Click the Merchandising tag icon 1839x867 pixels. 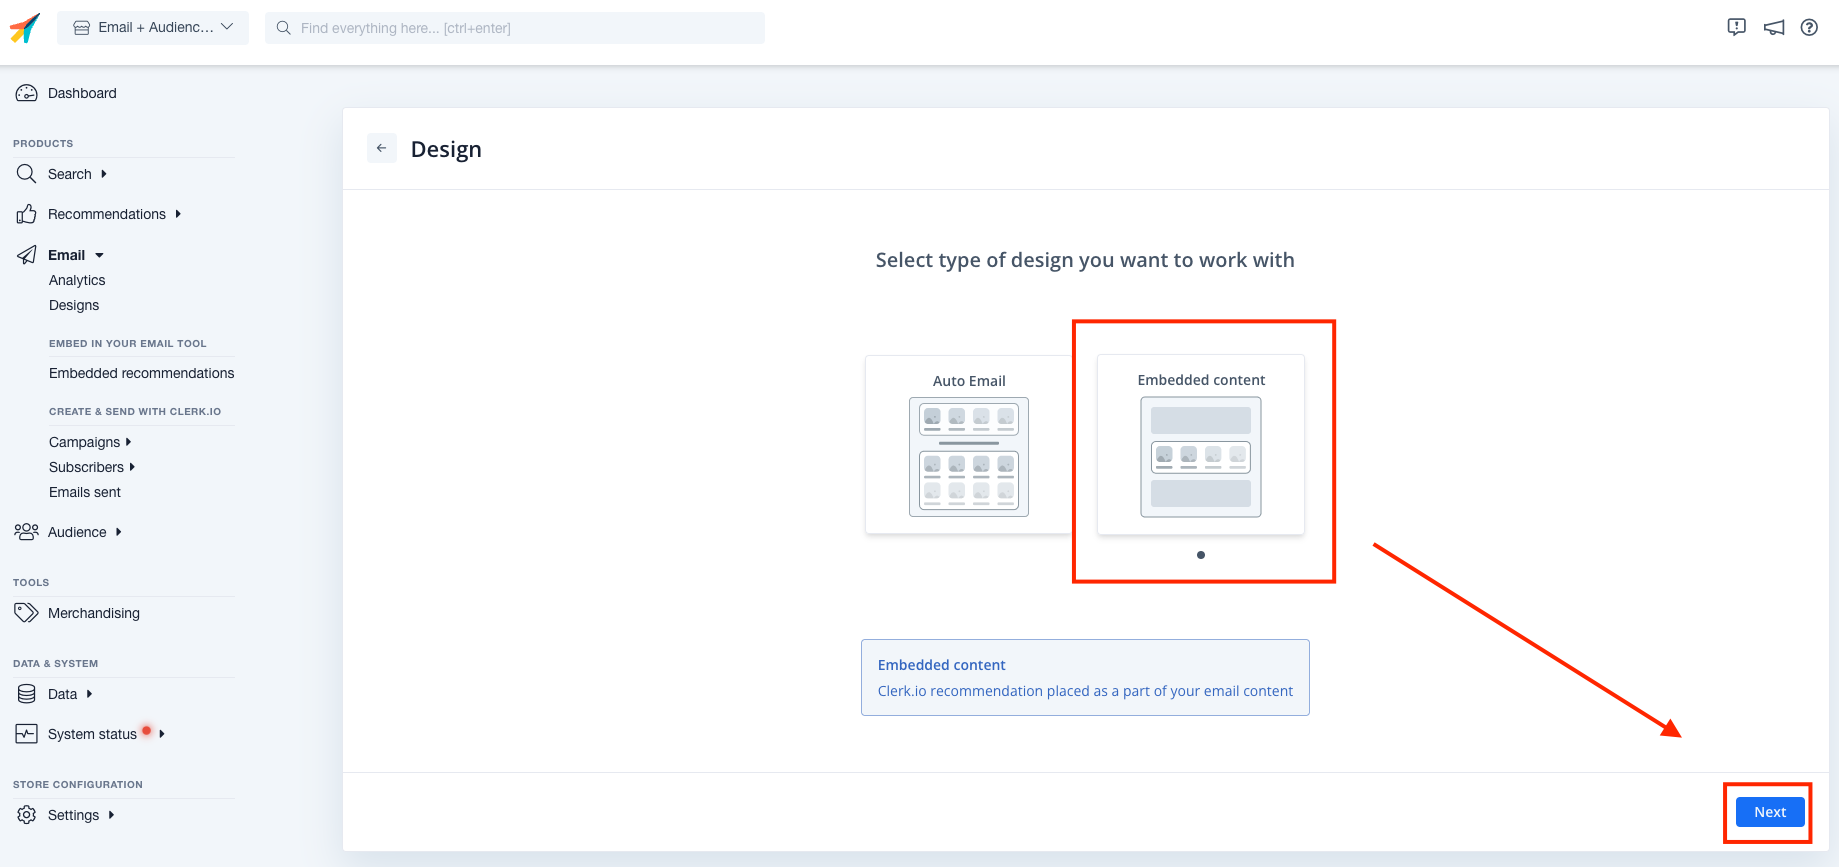[26, 613]
